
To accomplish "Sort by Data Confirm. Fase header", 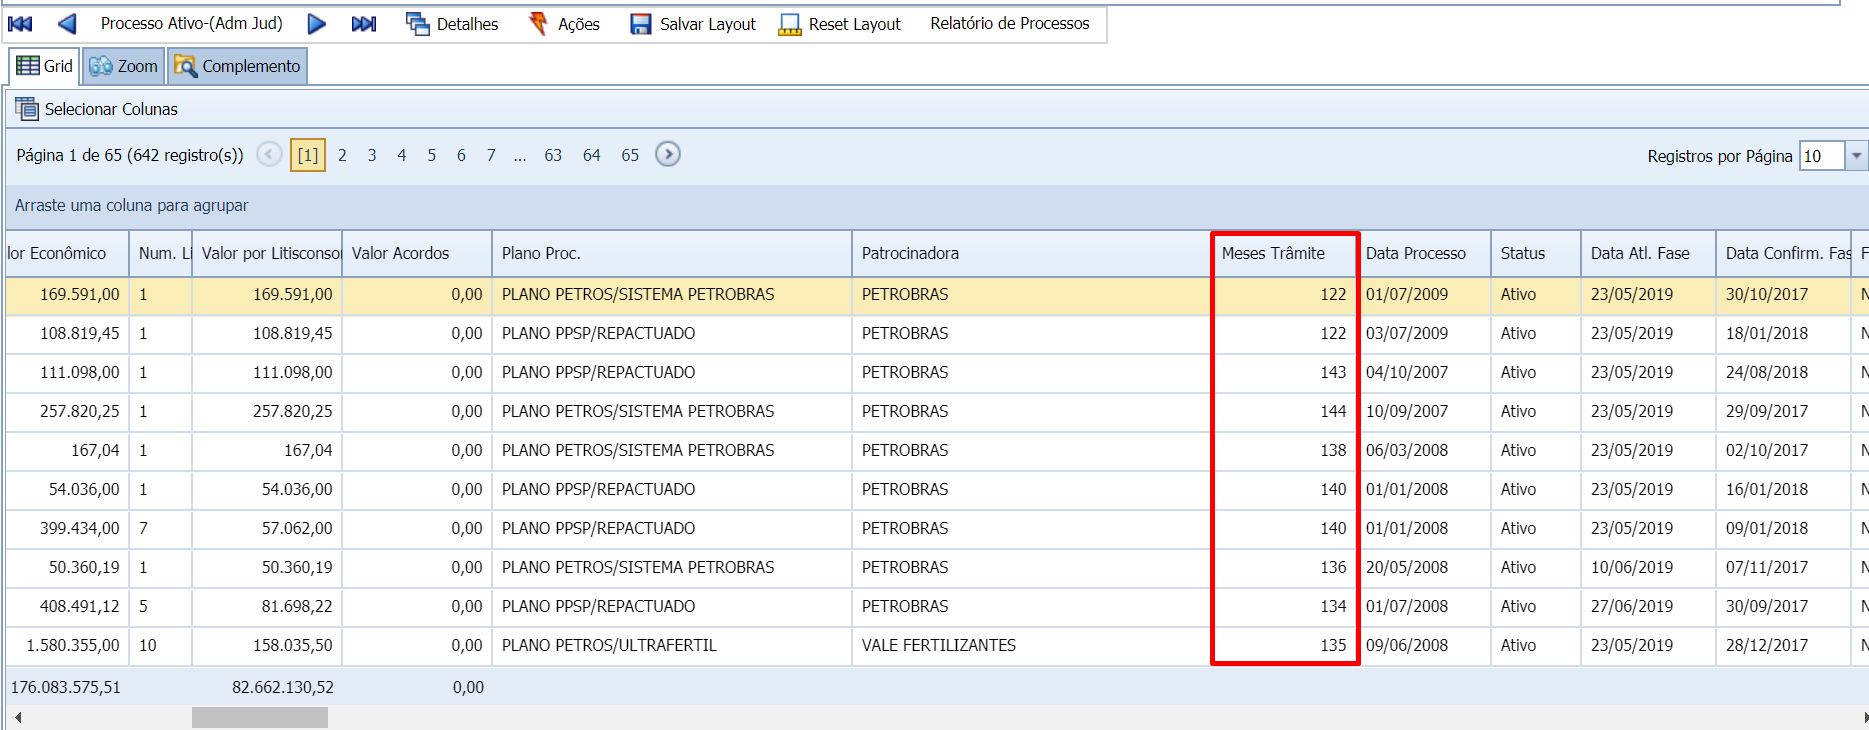I will tap(1783, 253).
